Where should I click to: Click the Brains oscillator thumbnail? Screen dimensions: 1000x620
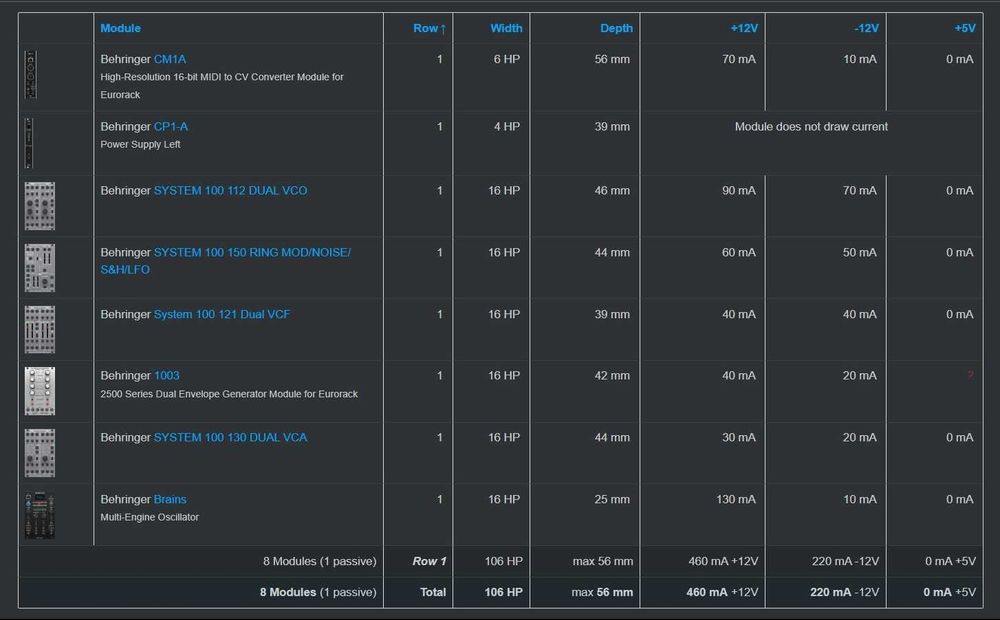[40, 515]
